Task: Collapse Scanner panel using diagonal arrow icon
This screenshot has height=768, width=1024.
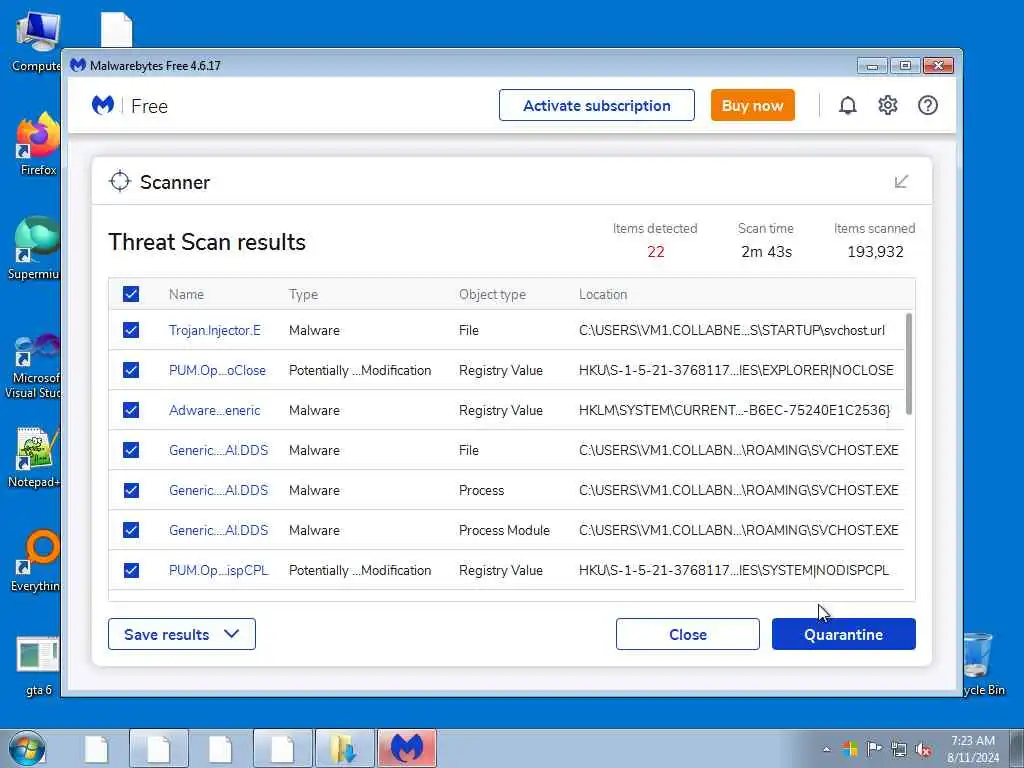Action: point(901,181)
